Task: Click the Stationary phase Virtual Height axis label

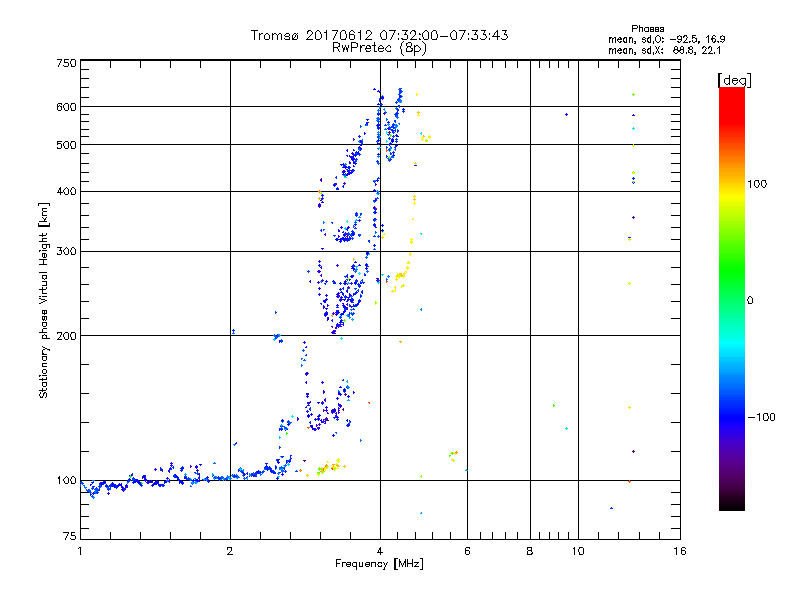Action: click(x=44, y=300)
